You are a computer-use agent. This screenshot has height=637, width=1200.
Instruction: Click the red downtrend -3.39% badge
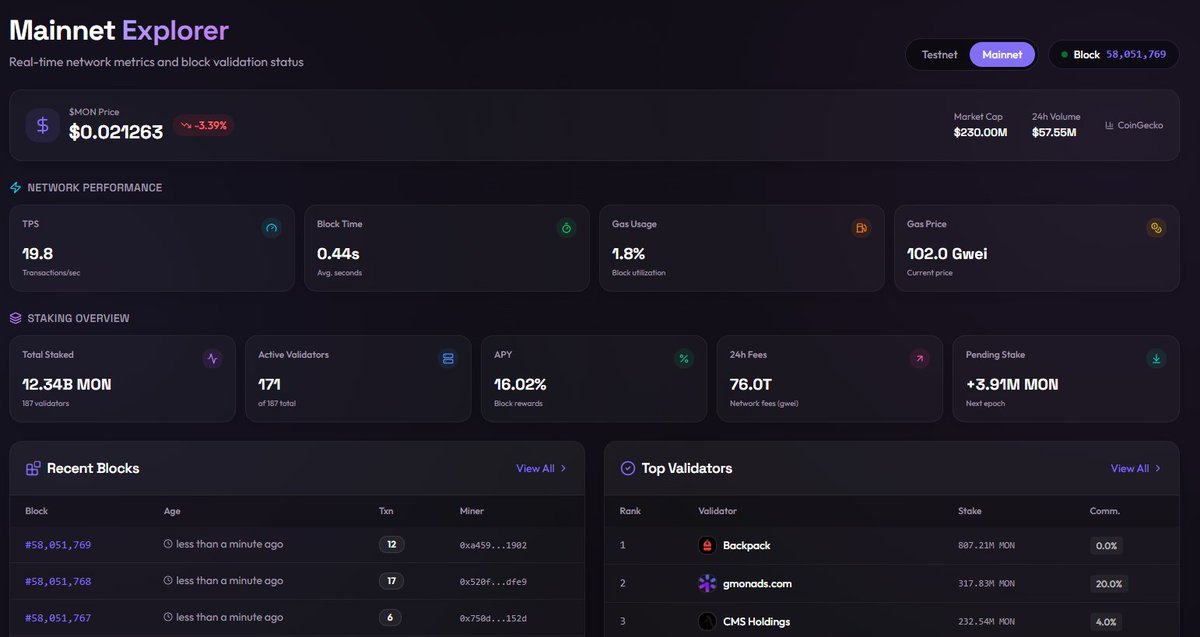pos(203,125)
